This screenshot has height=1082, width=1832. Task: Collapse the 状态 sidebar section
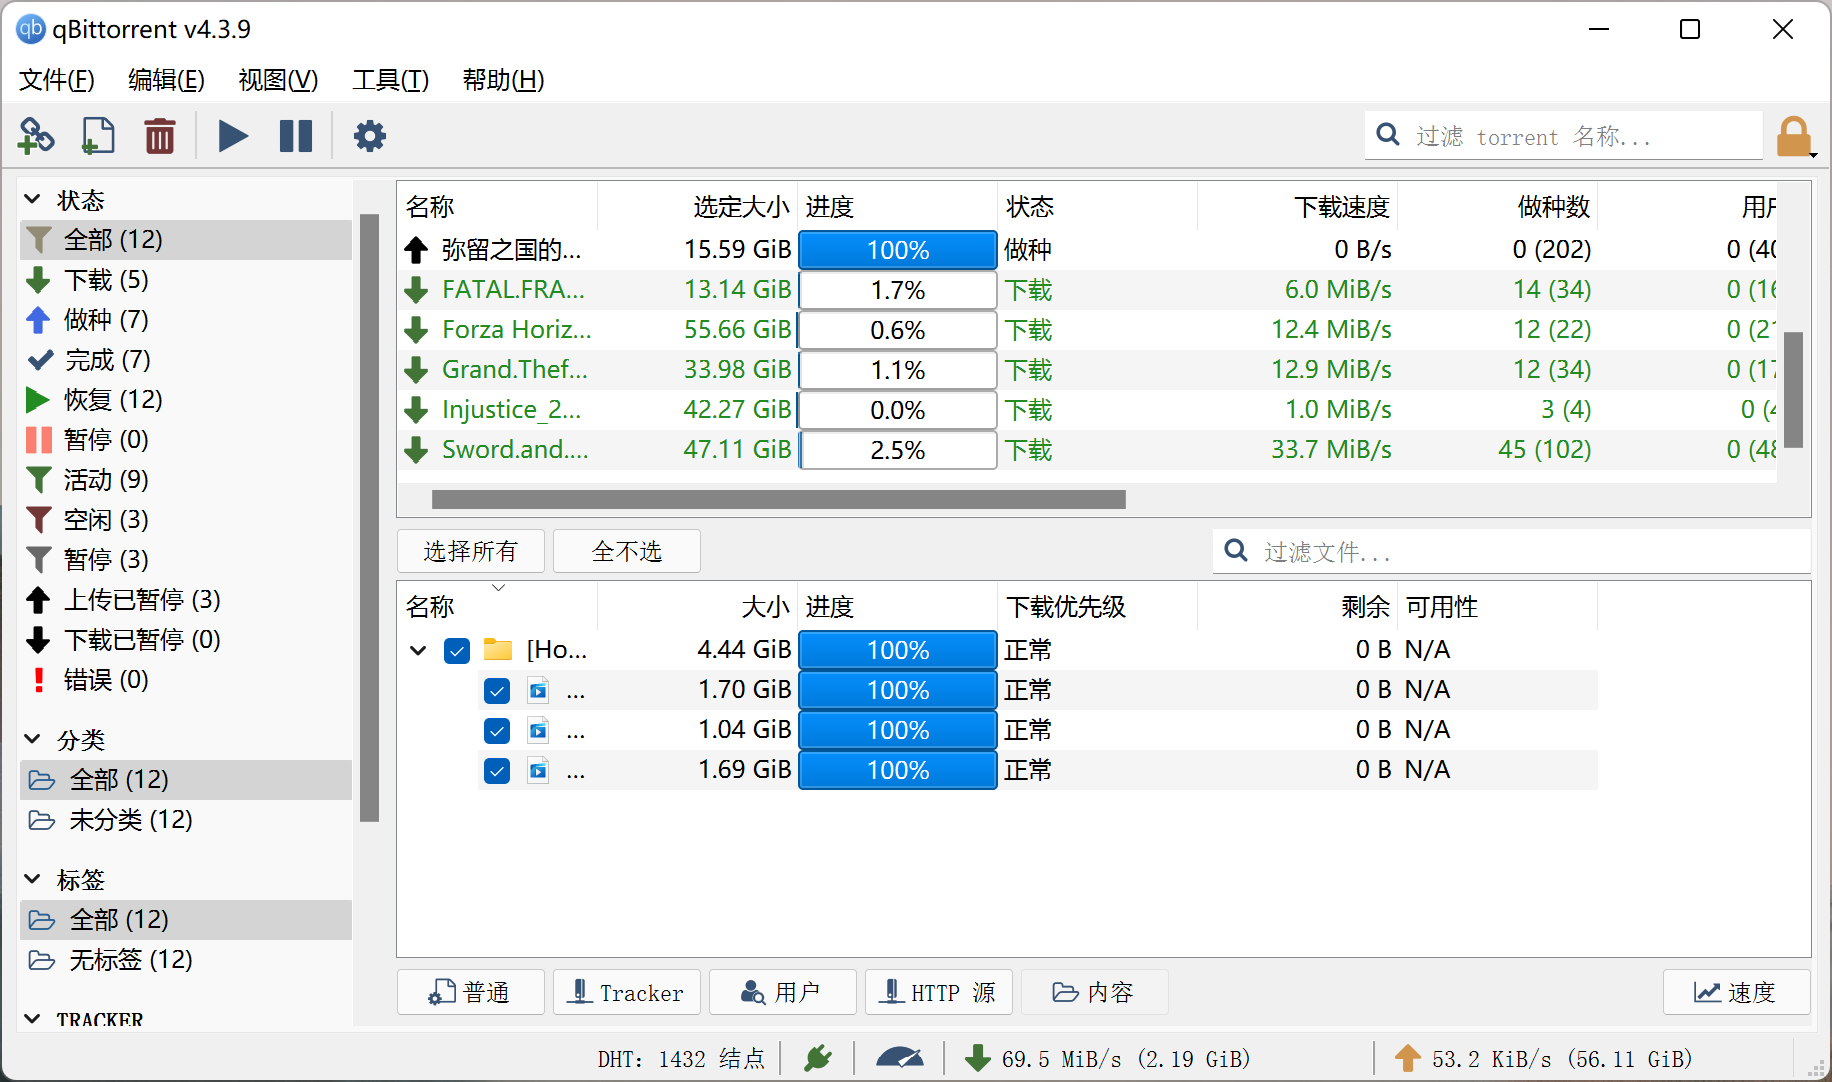(32, 199)
